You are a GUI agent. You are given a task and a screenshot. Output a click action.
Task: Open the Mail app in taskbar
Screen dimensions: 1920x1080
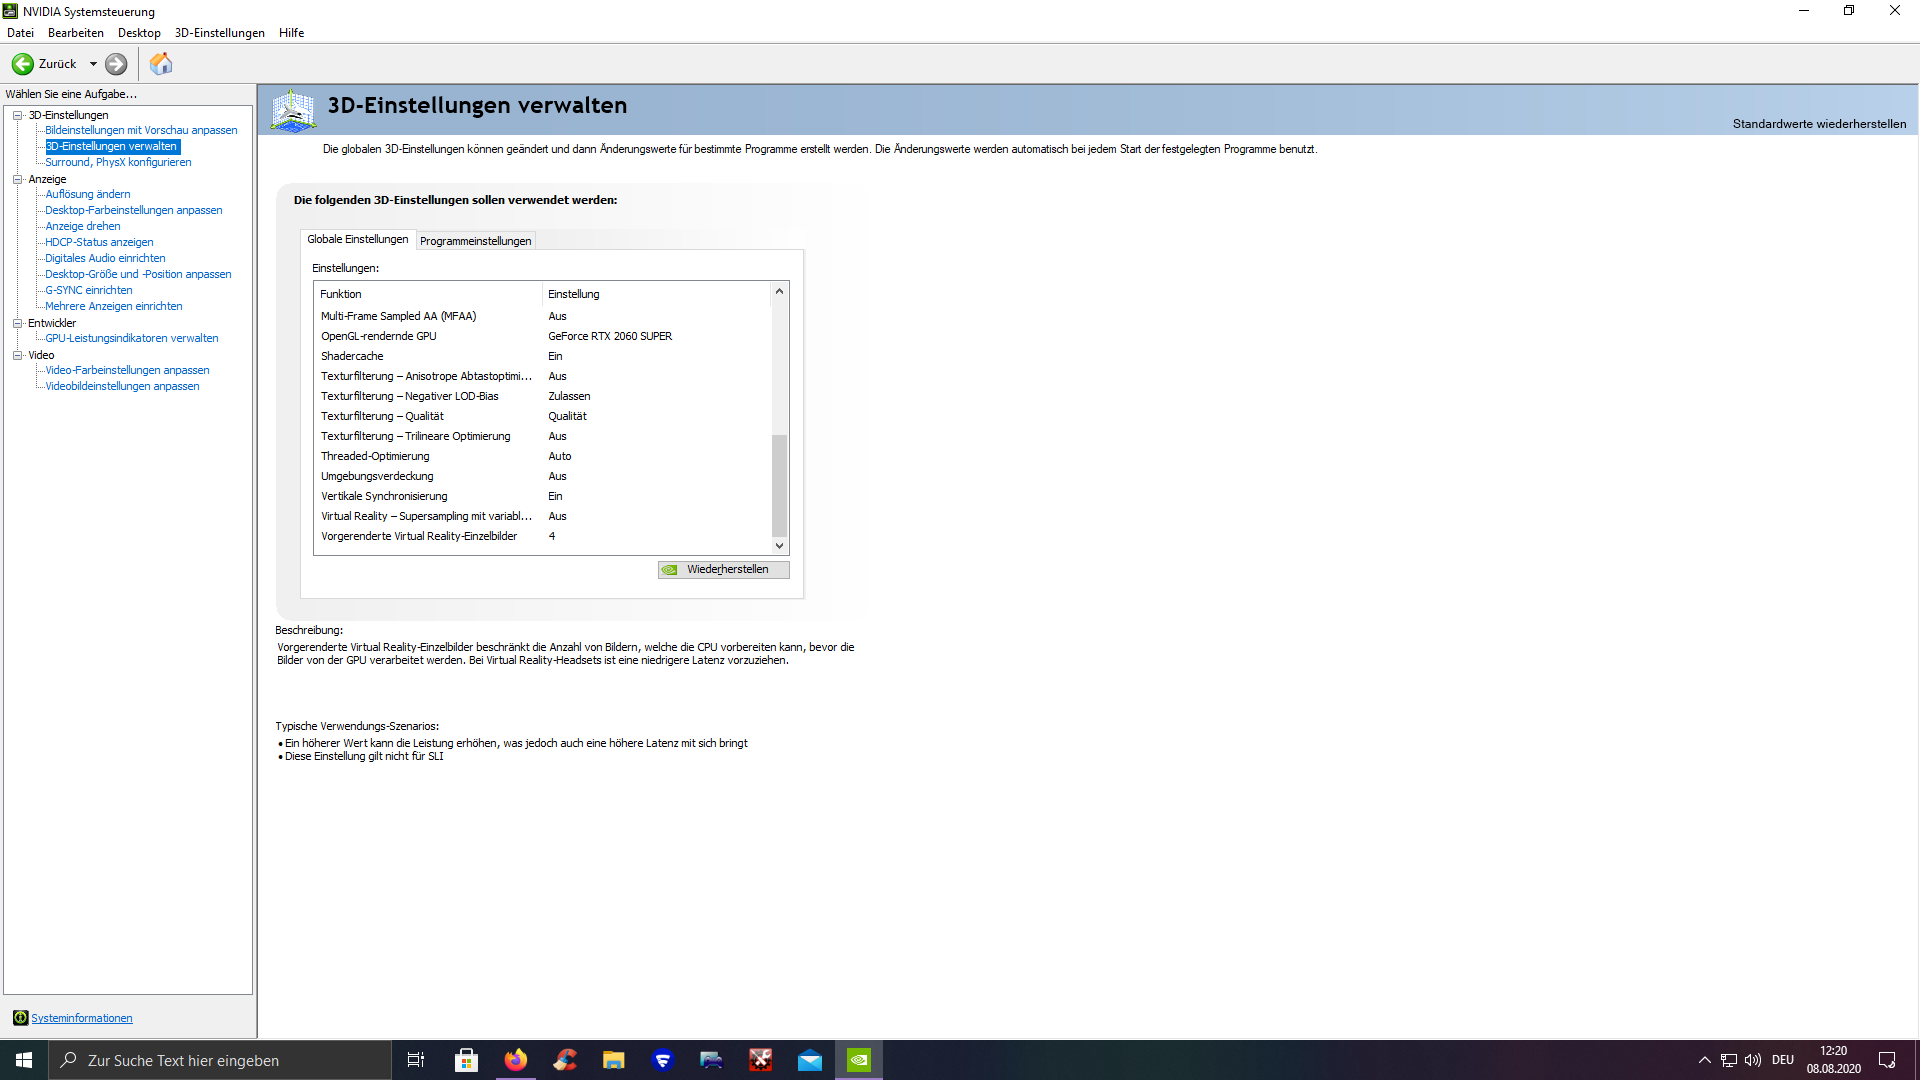[x=810, y=1060]
